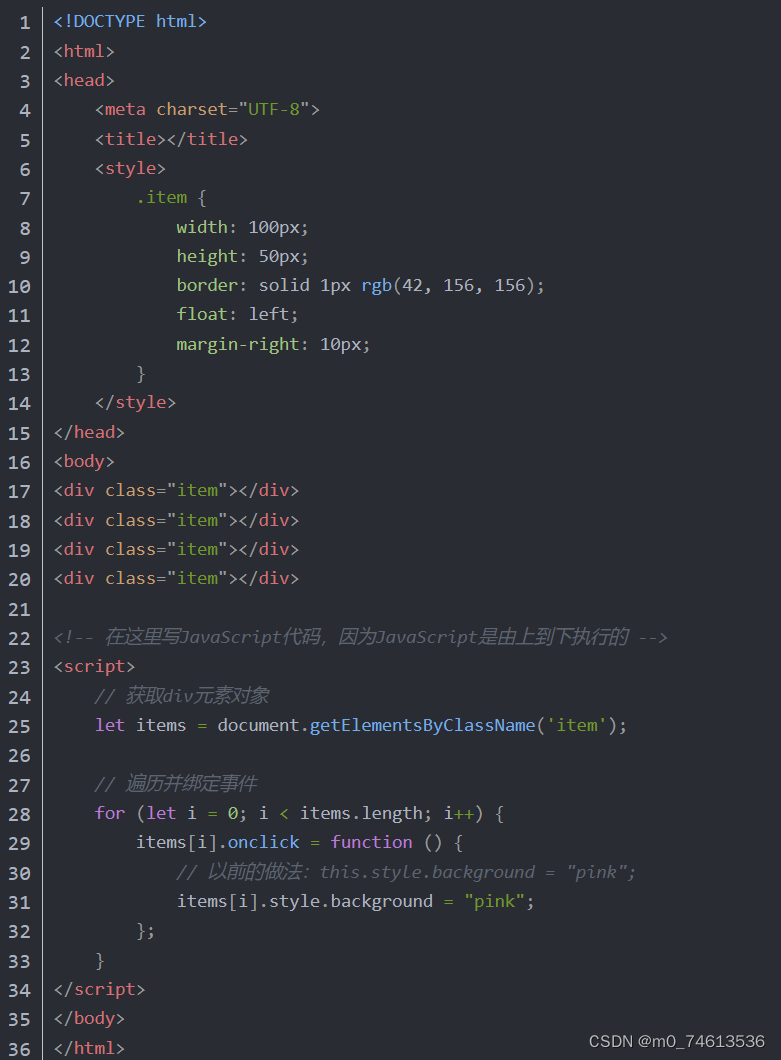Click the HTML comment on line 22

click(x=360, y=637)
